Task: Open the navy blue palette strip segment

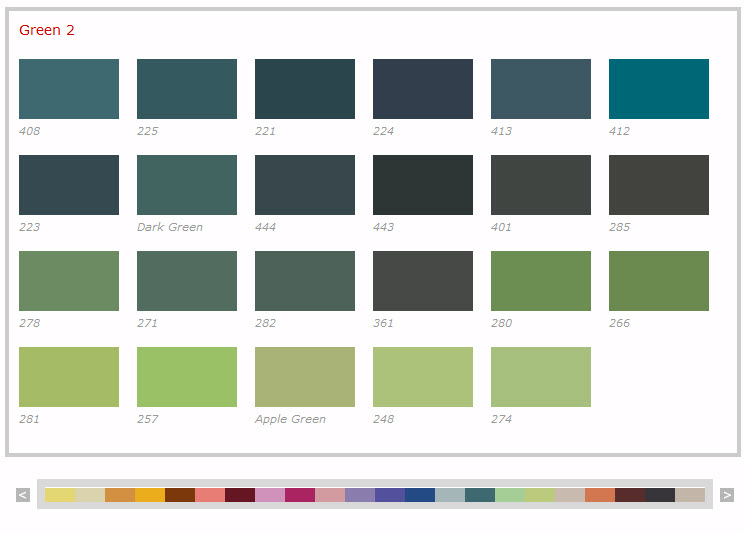Action: point(420,495)
